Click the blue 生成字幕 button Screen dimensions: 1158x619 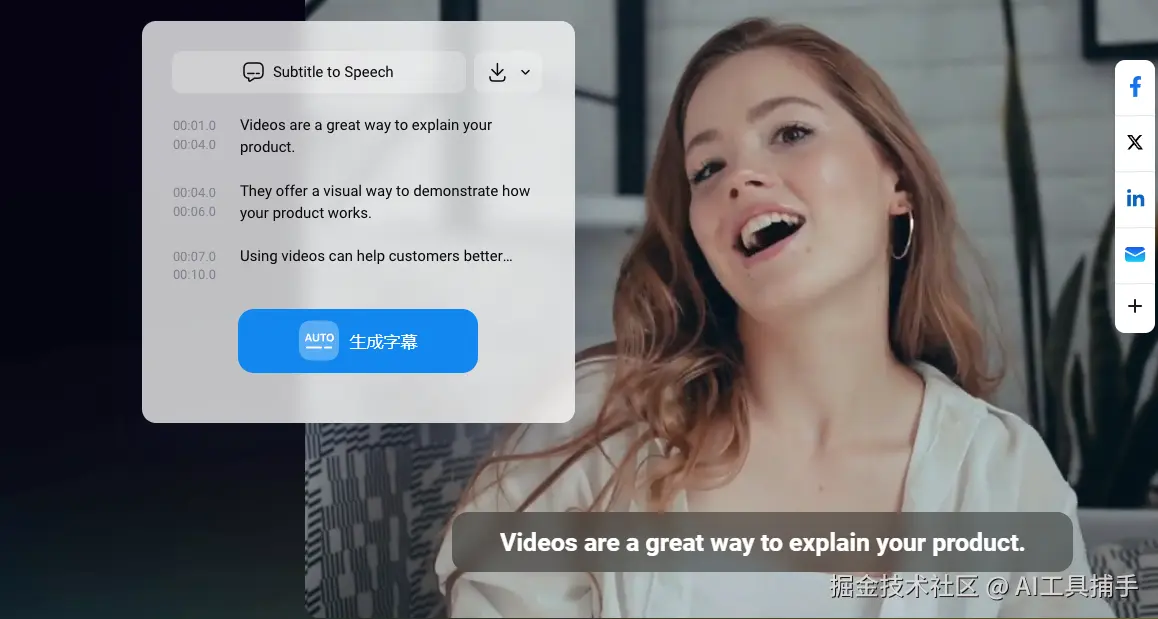coord(357,341)
